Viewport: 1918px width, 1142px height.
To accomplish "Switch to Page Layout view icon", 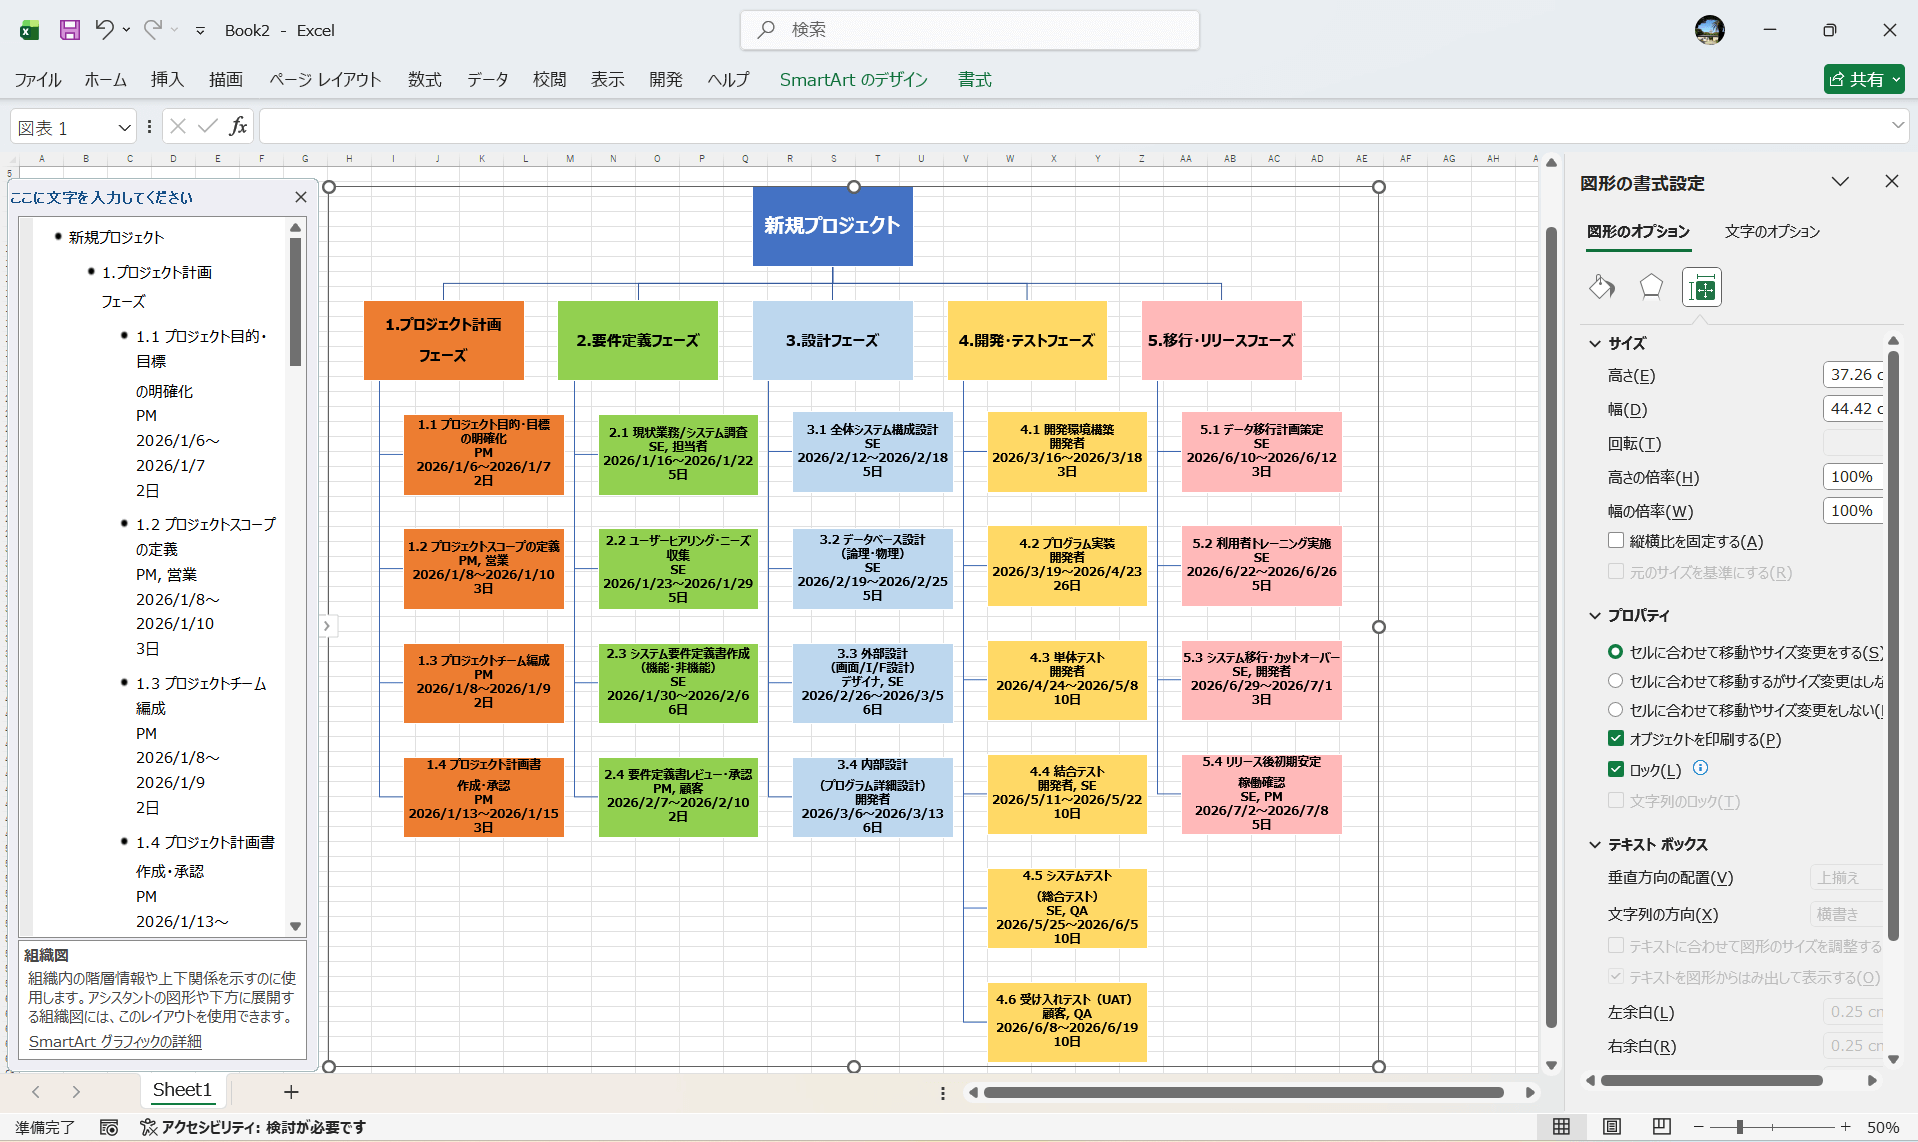I will coord(1611,1127).
